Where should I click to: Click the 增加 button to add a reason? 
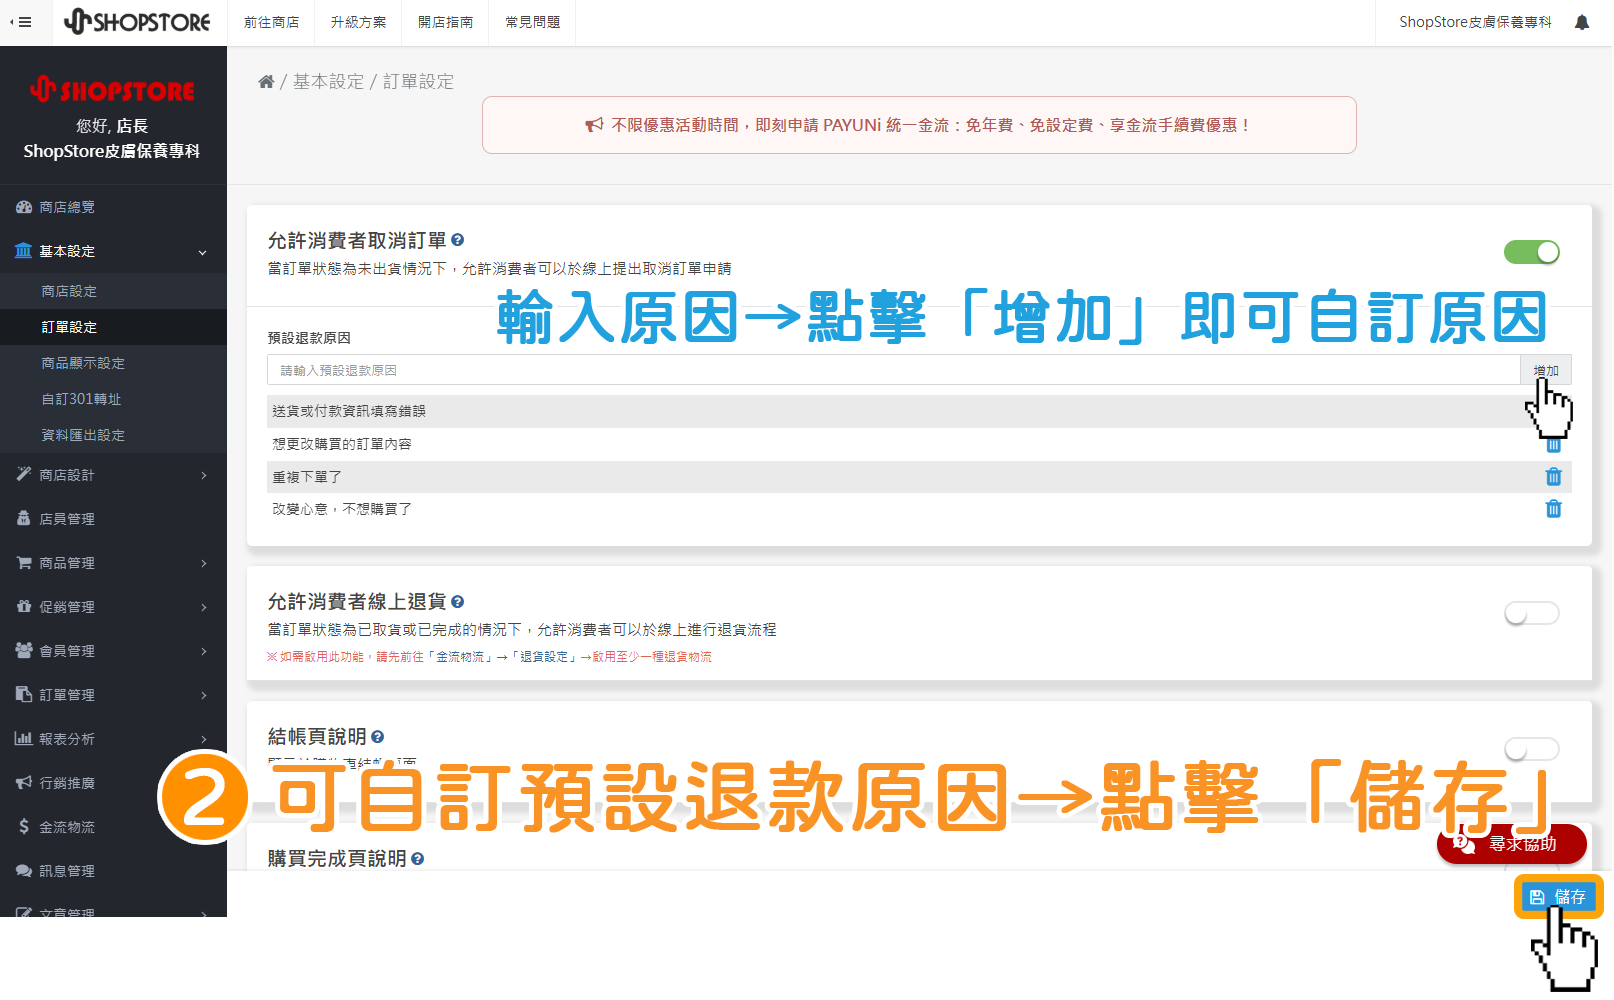point(1545,369)
